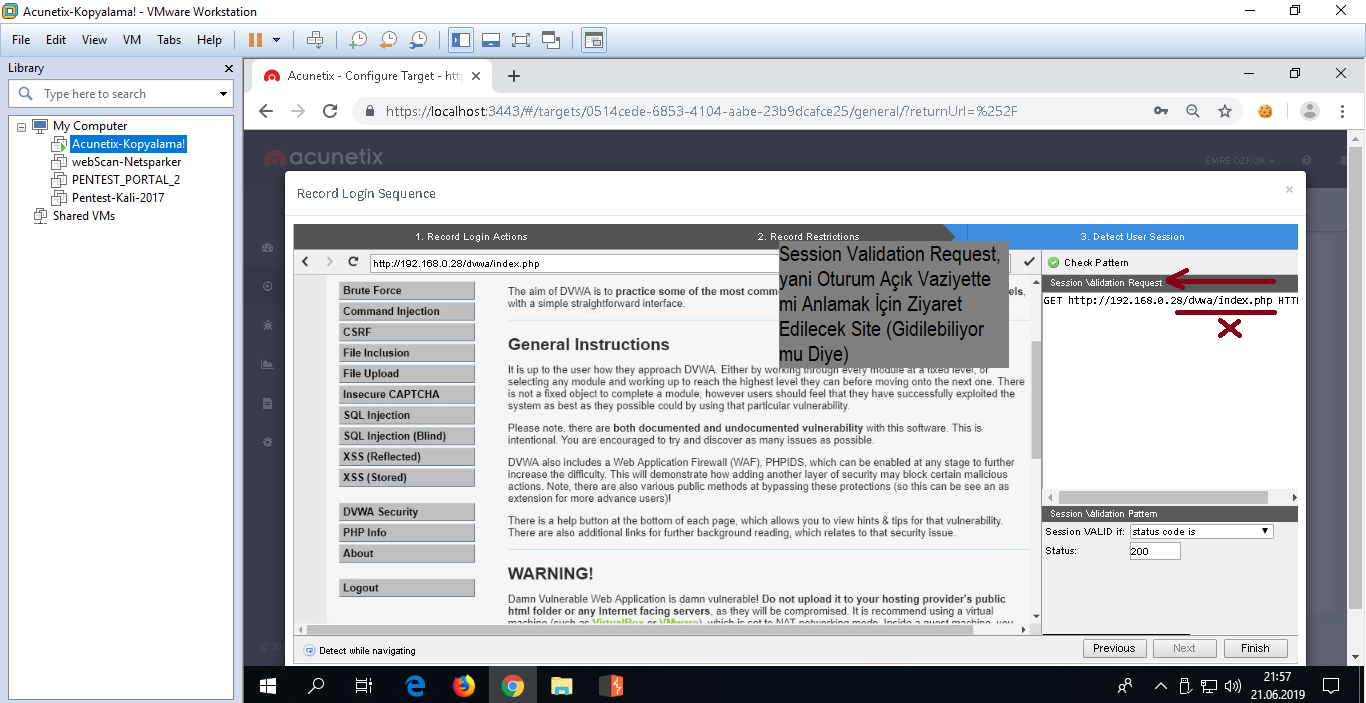Toggle the VMware thumbnail bar view
This screenshot has width=1366, height=703.
click(490, 40)
